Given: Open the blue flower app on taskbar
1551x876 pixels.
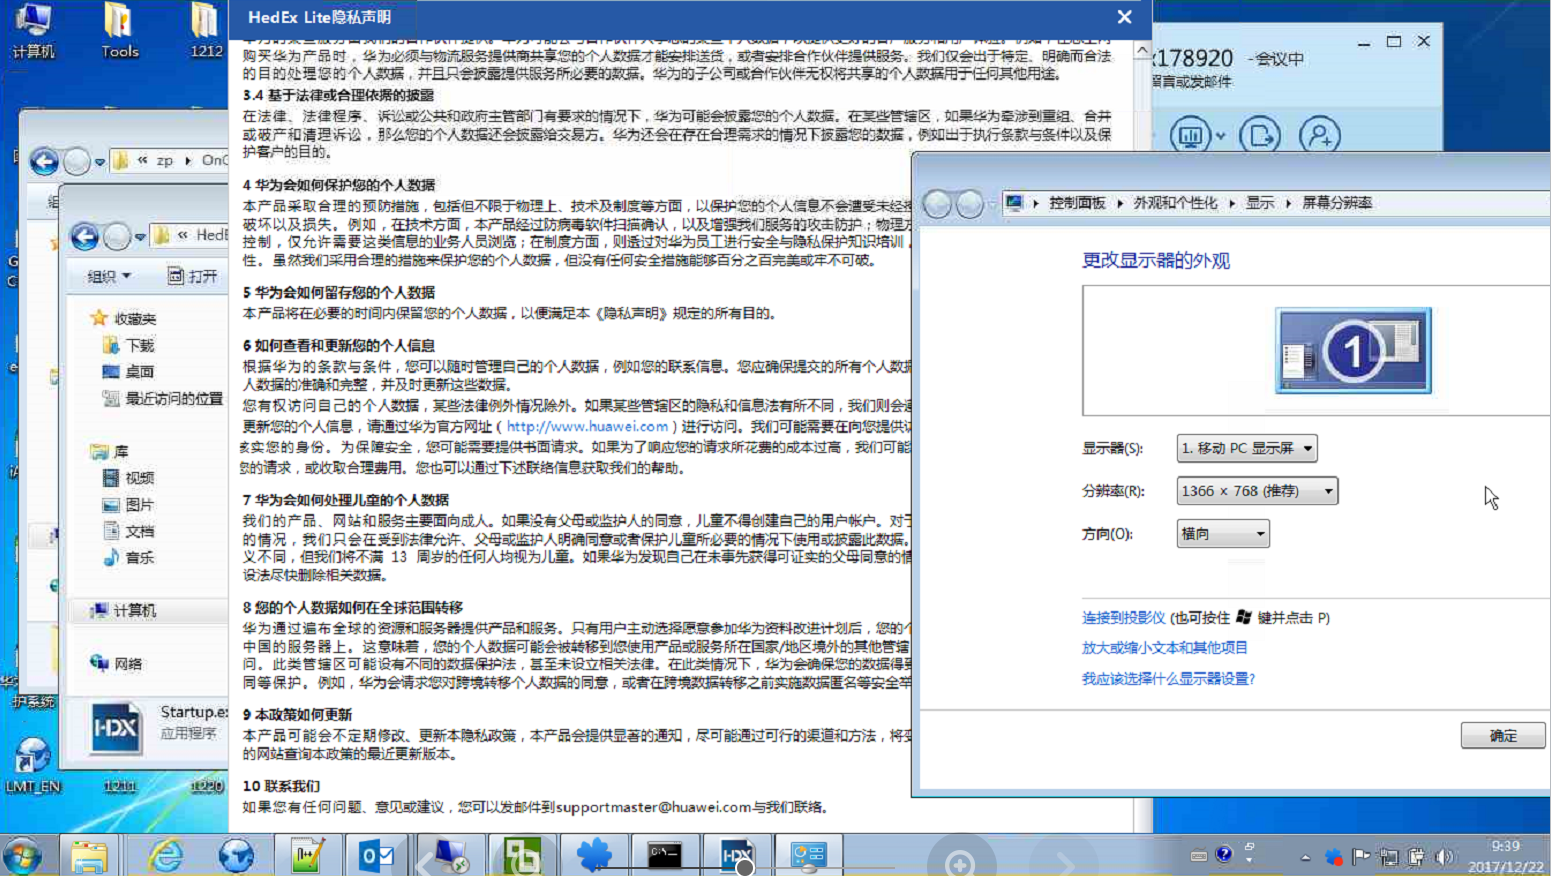Looking at the screenshot, I should [594, 856].
